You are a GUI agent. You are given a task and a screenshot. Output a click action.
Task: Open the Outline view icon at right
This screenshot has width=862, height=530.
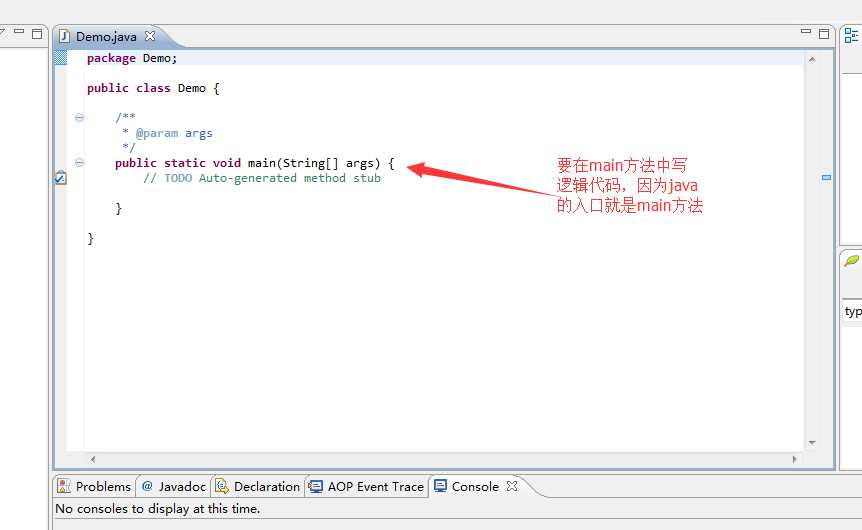(x=851, y=36)
